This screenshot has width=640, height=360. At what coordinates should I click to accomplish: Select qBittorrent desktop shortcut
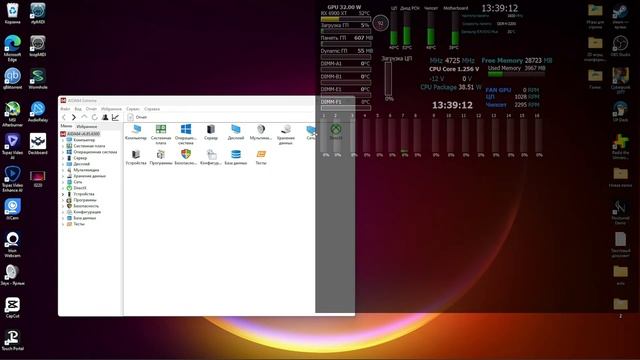coord(12,78)
